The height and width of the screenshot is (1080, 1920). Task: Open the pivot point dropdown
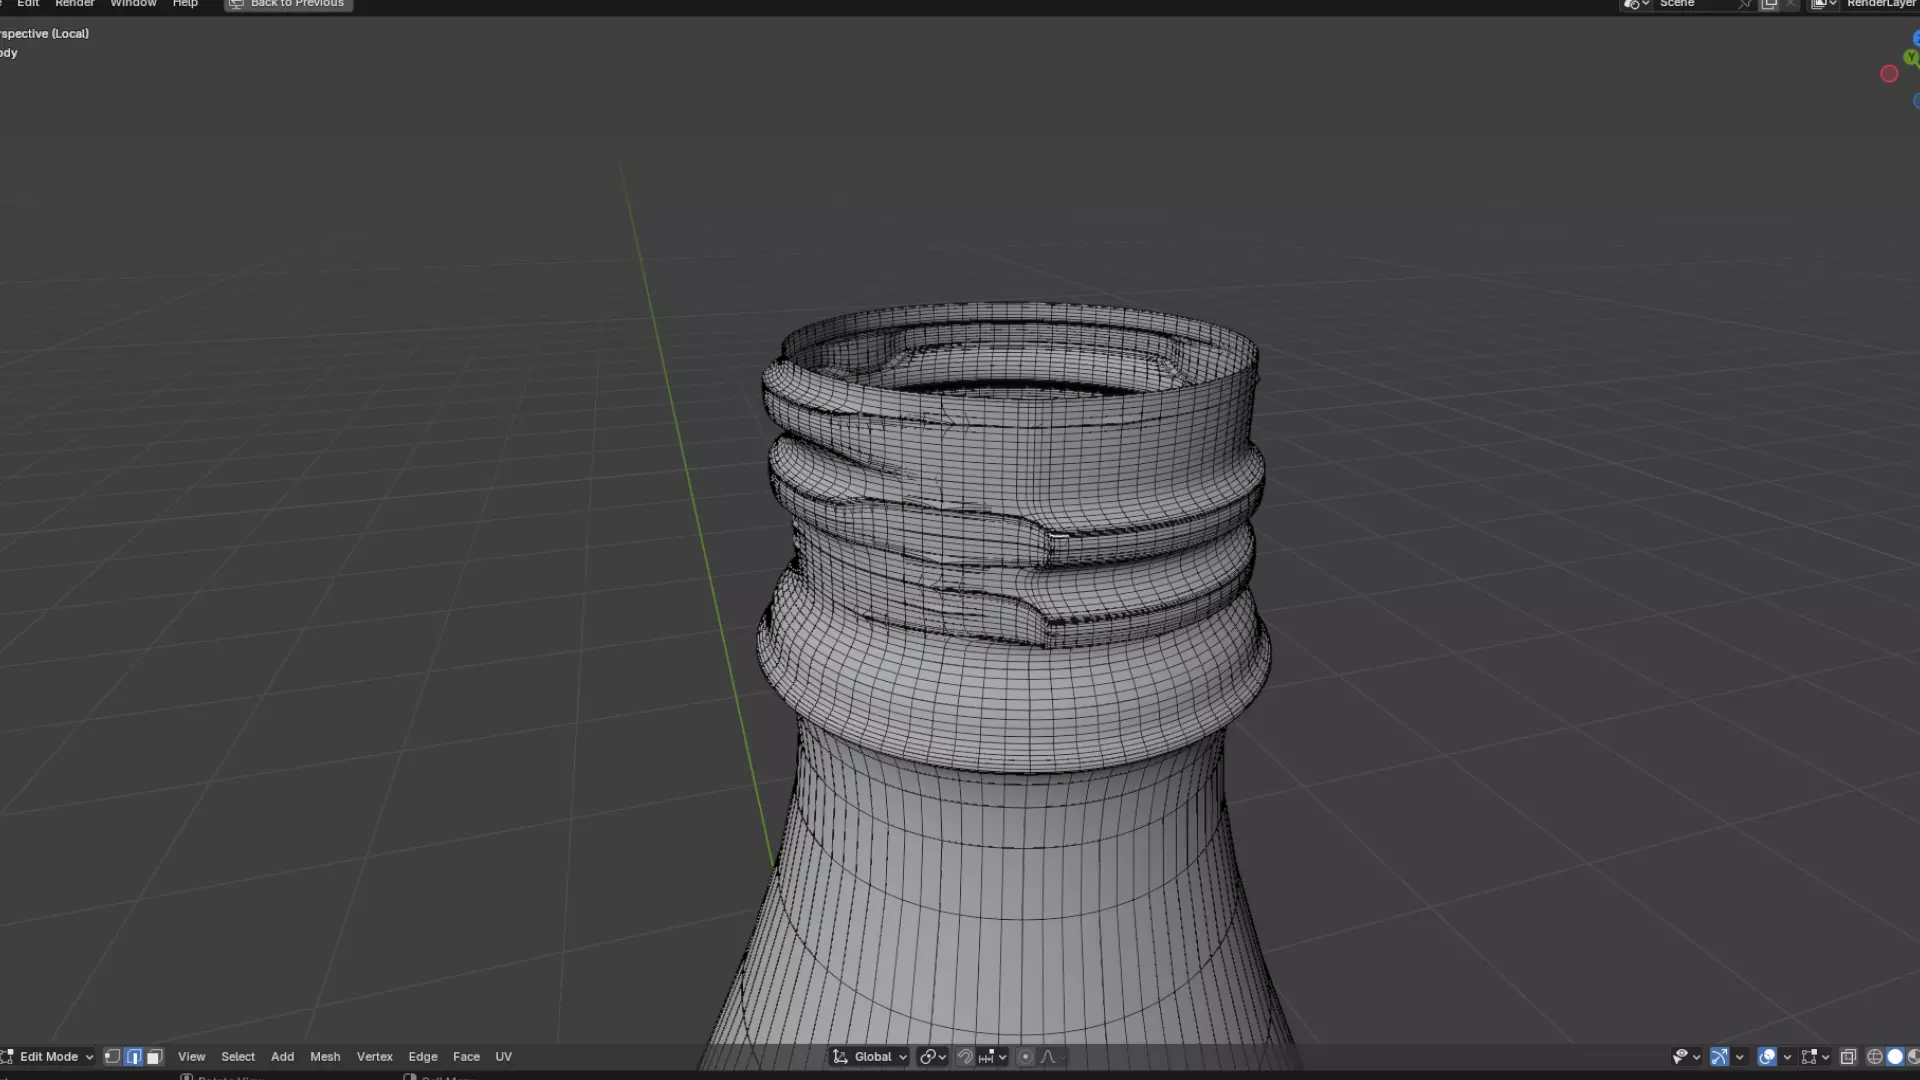pos(933,1057)
